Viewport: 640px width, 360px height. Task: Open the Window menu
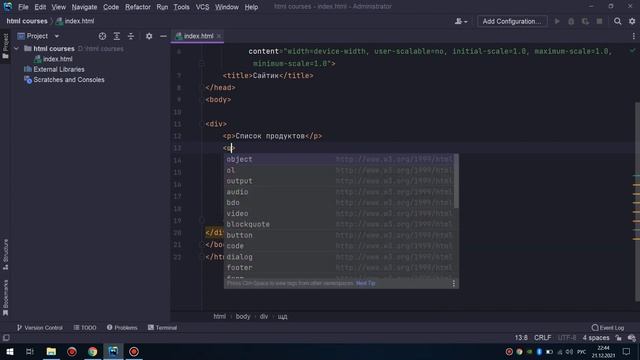click(227, 7)
